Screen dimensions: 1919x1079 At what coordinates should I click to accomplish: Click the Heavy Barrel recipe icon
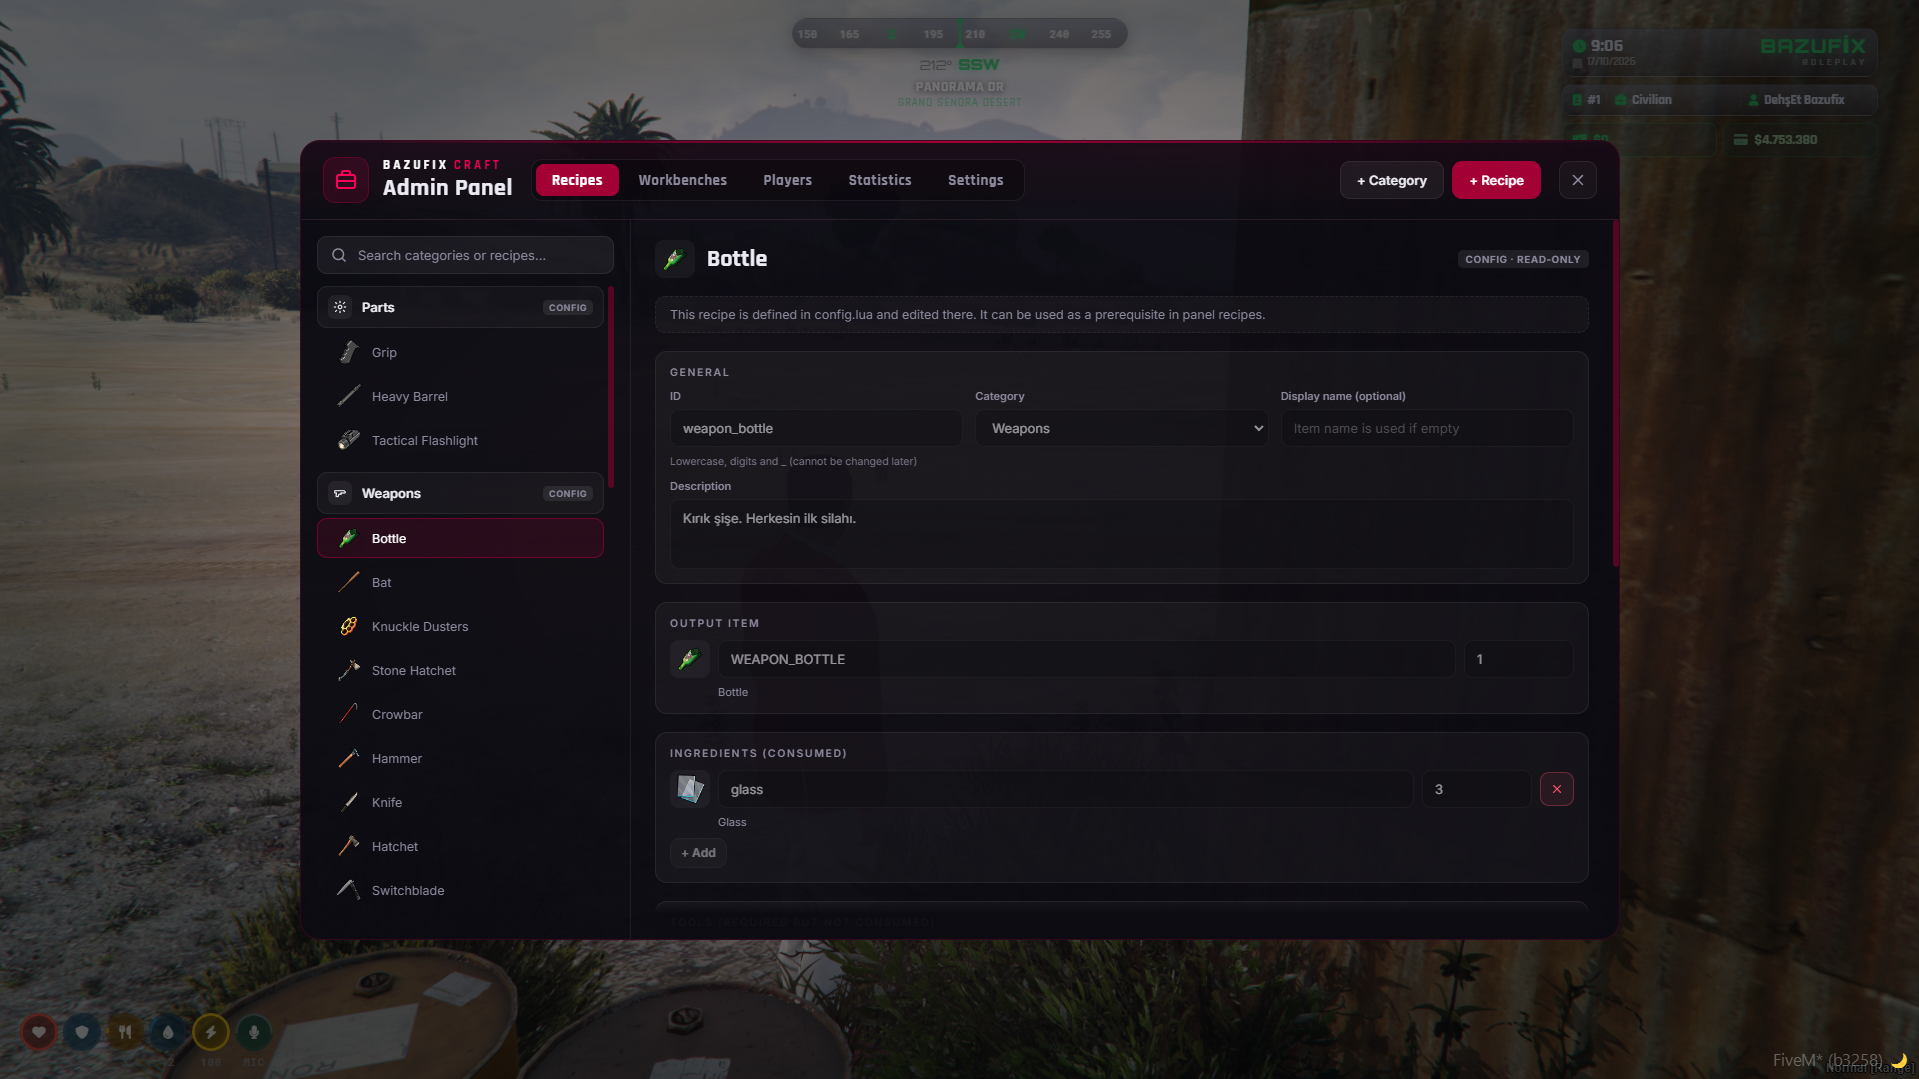[349, 396]
